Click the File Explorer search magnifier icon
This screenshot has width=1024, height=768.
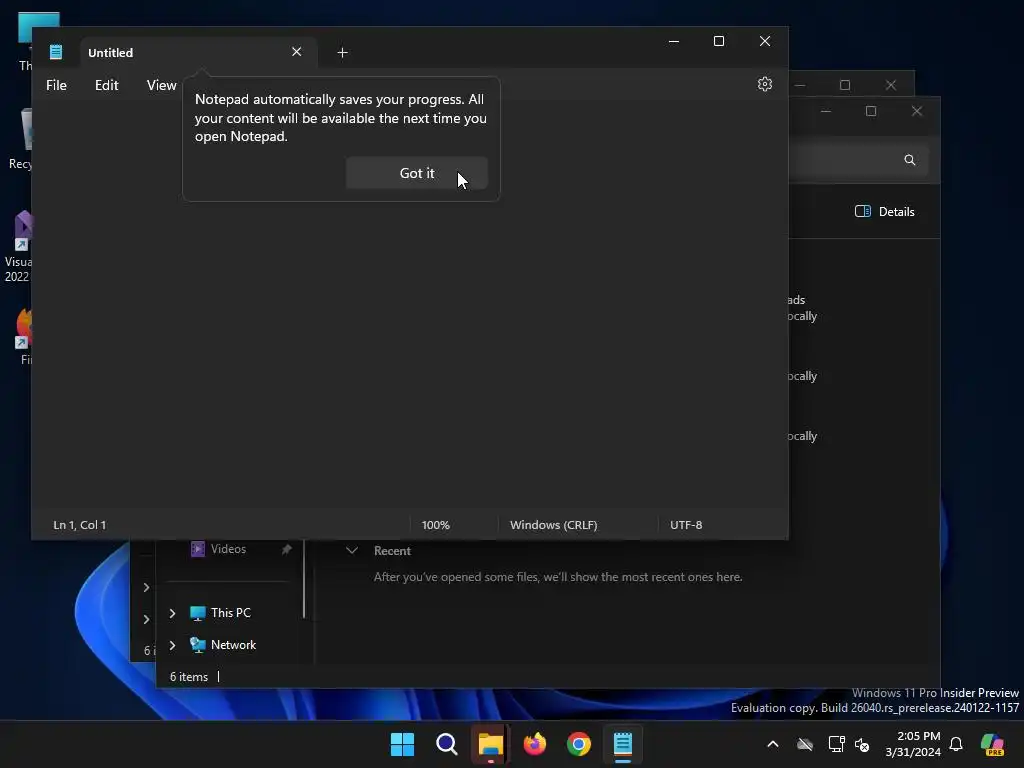tap(910, 160)
